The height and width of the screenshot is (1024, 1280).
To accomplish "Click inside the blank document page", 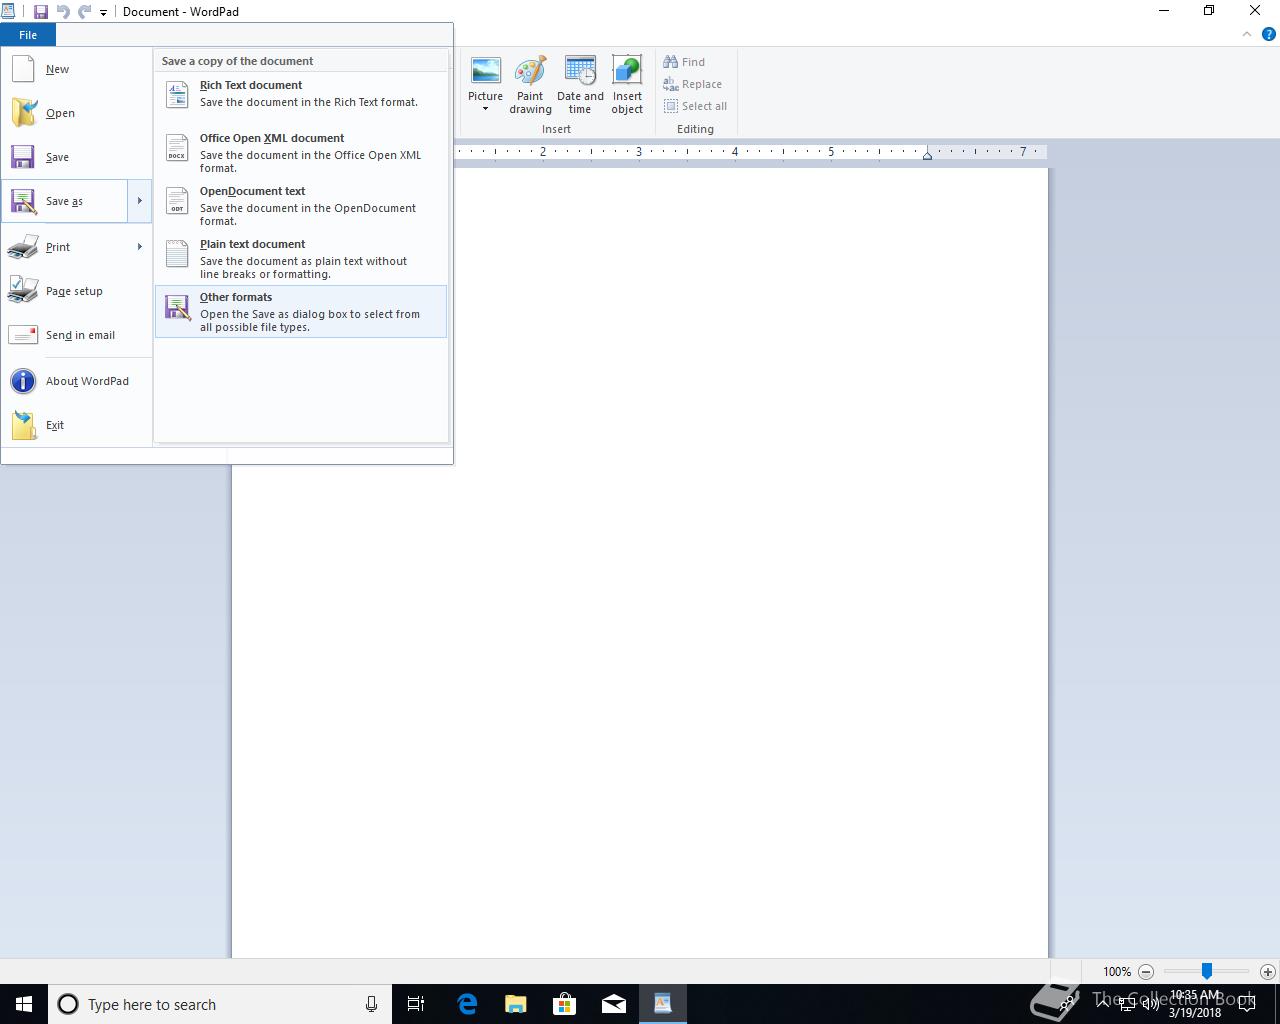I will tap(640, 563).
